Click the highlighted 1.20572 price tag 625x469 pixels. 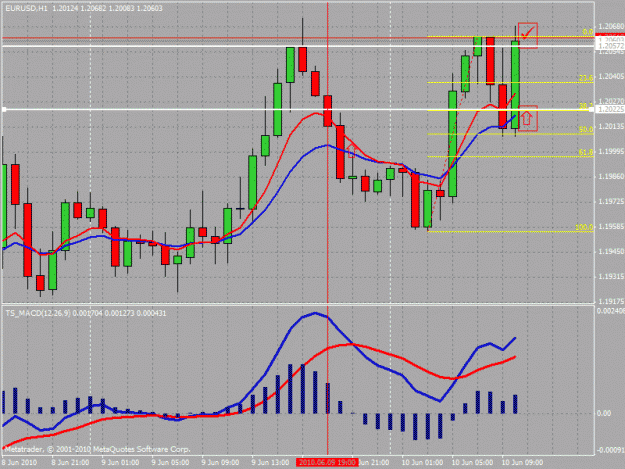610,47
